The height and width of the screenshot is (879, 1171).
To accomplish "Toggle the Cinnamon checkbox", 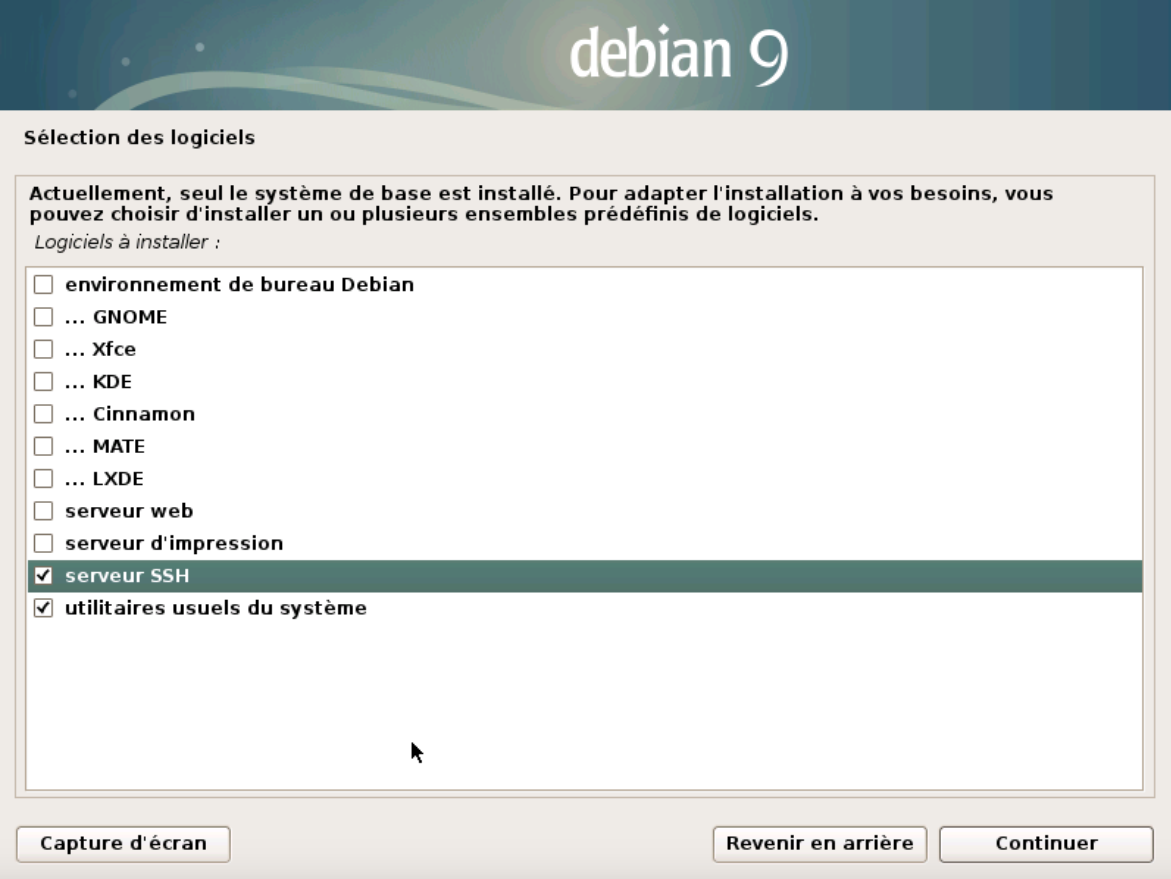I will 43,414.
